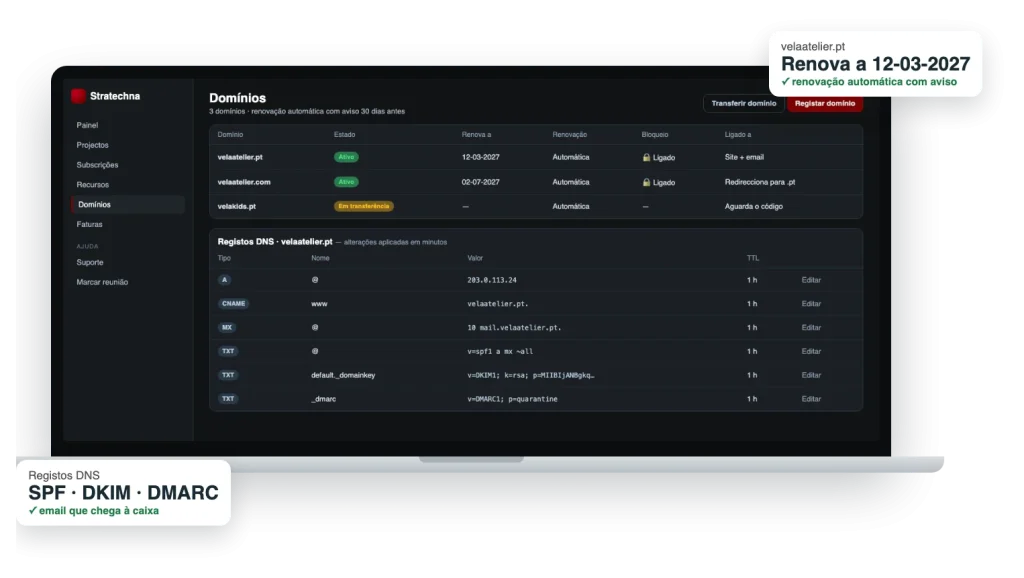Select the velaatelier.pt domain name
The image size is (1024, 578).
coord(240,157)
